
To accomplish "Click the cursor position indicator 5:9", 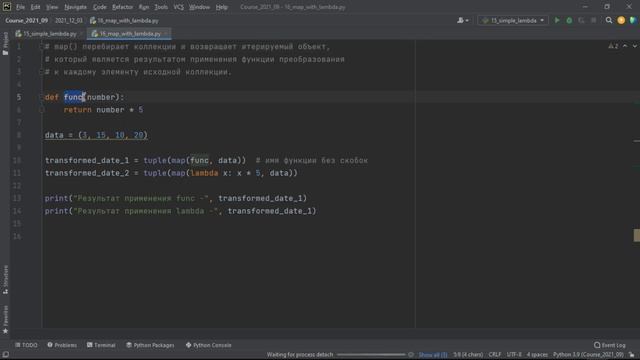I will [x=468, y=355].
